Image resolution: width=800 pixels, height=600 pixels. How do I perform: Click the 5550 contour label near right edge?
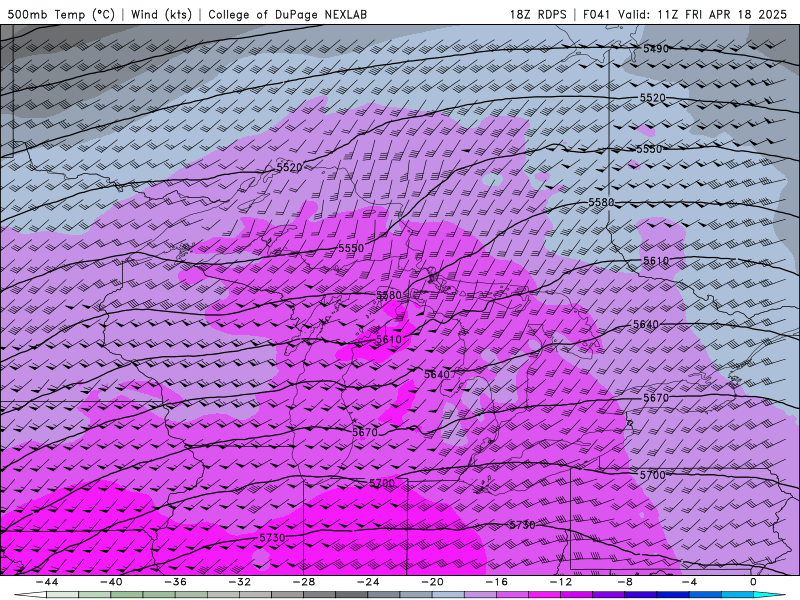pyautogui.click(x=649, y=149)
